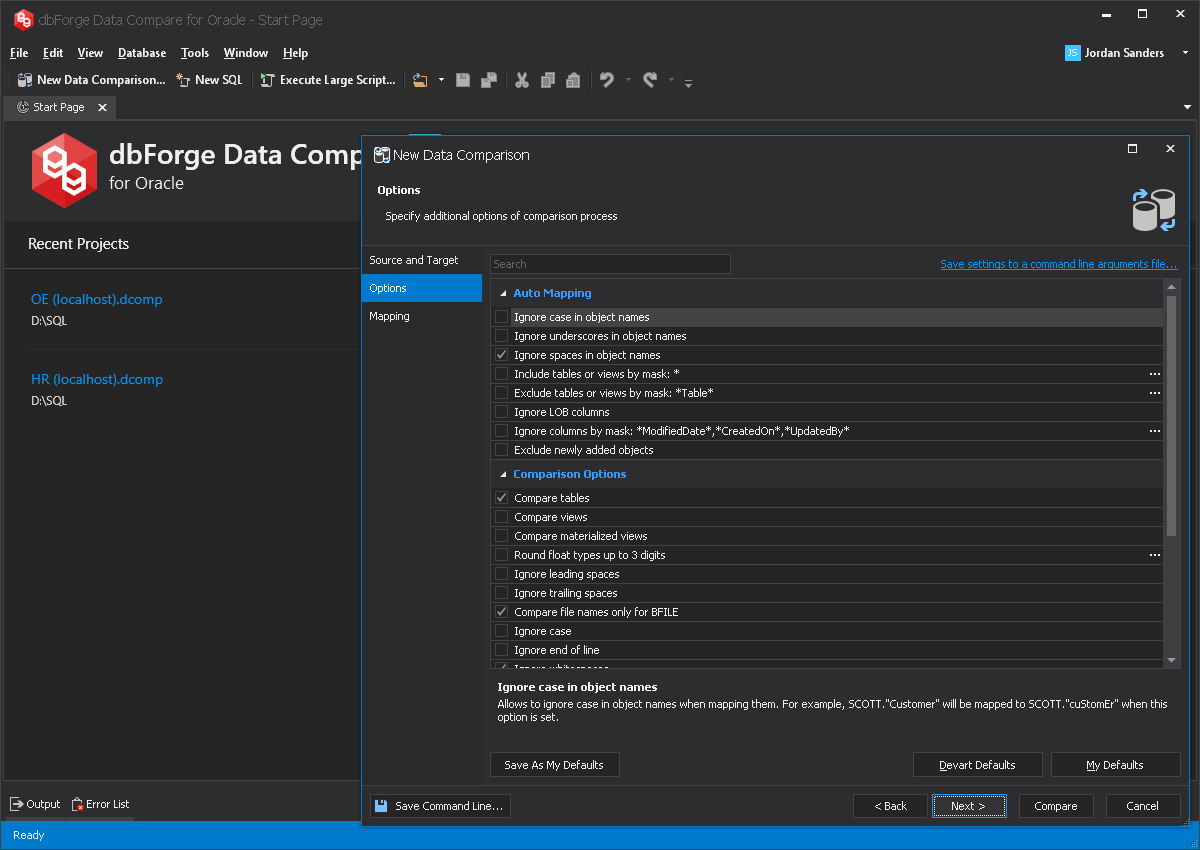Enable Ignore case in object names

click(501, 317)
